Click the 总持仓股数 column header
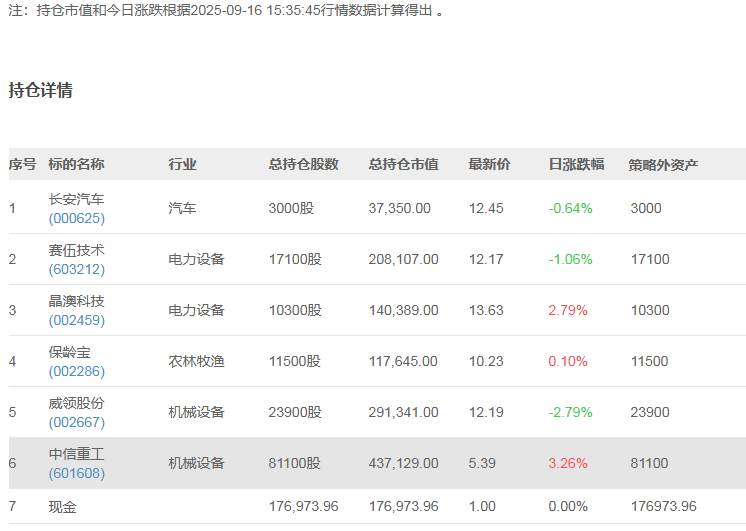The width and height of the screenshot is (746, 531). [x=304, y=164]
